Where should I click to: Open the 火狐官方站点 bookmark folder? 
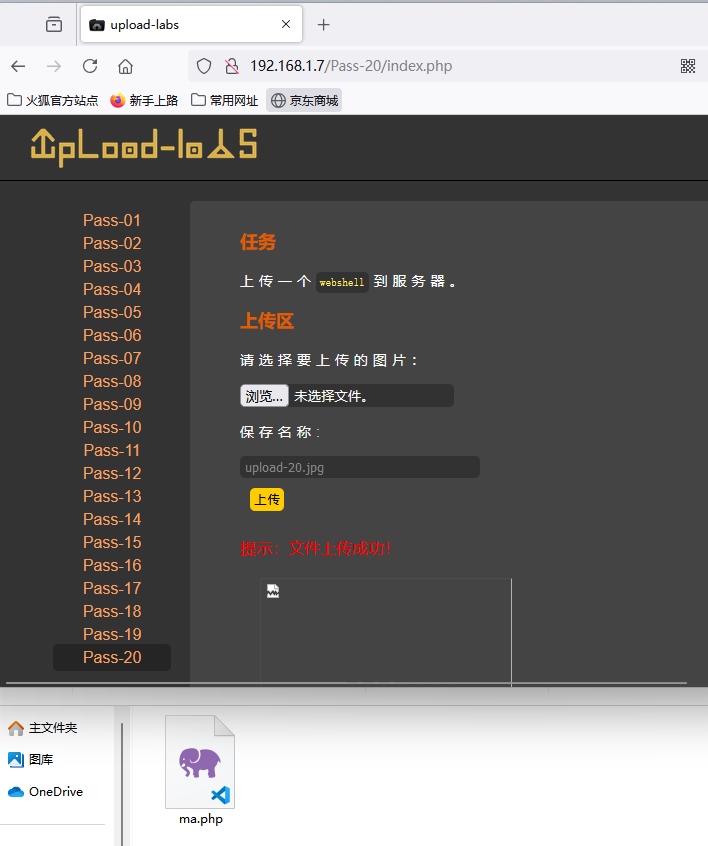tap(53, 100)
